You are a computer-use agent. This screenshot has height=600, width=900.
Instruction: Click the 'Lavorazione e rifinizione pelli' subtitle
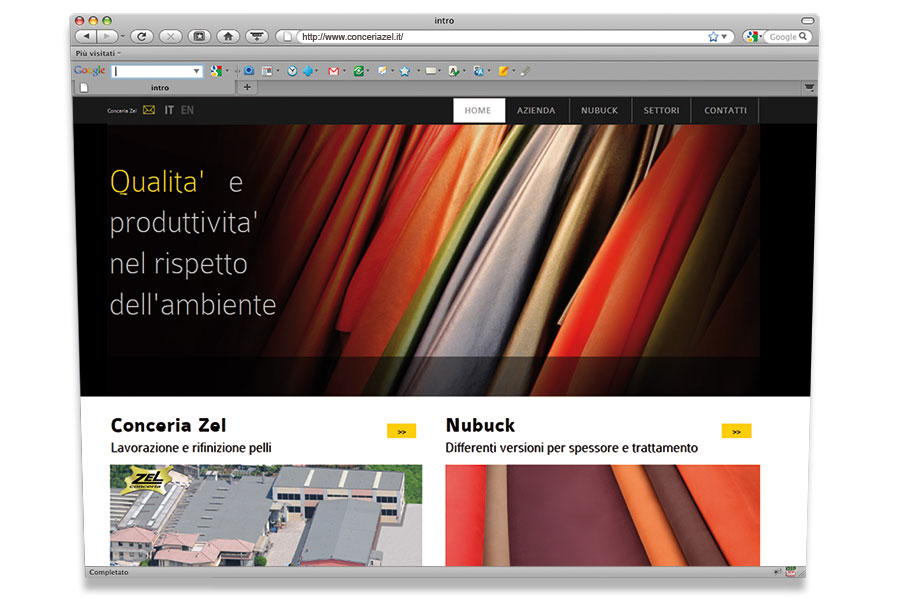pos(191,448)
